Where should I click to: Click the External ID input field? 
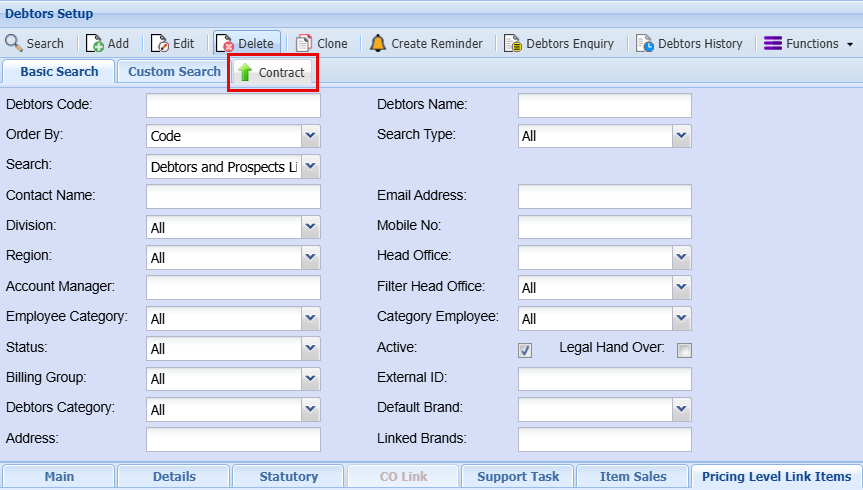(605, 379)
